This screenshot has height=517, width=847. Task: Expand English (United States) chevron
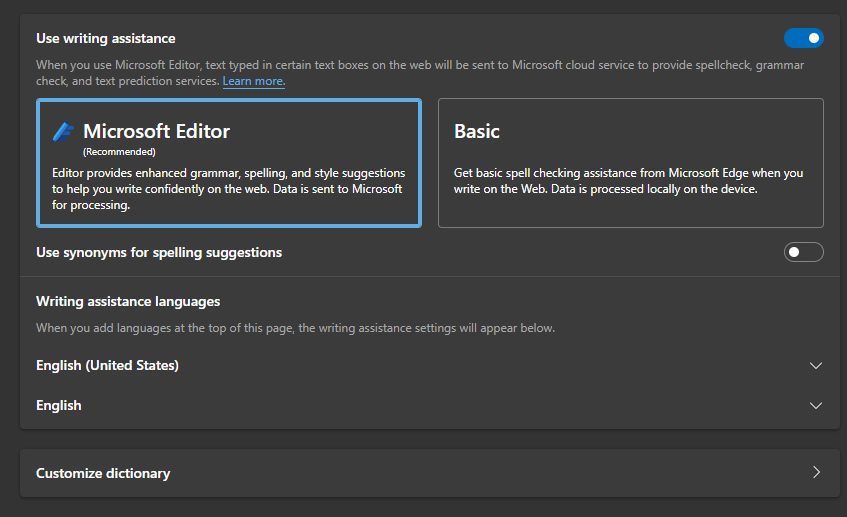pyautogui.click(x=816, y=366)
